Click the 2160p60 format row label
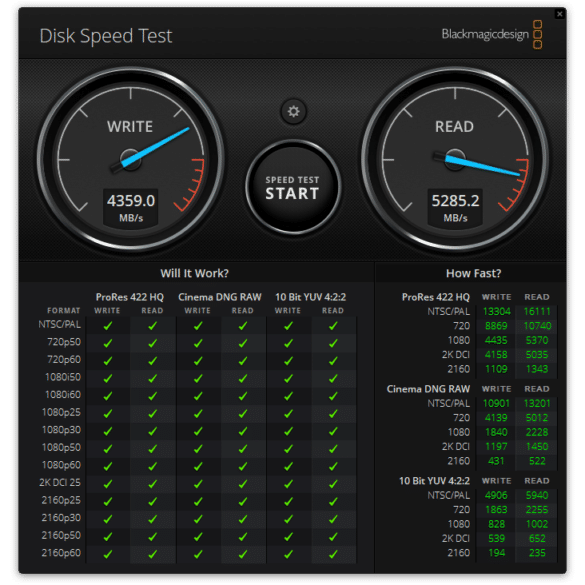This screenshot has width=585, height=585. coord(61,553)
